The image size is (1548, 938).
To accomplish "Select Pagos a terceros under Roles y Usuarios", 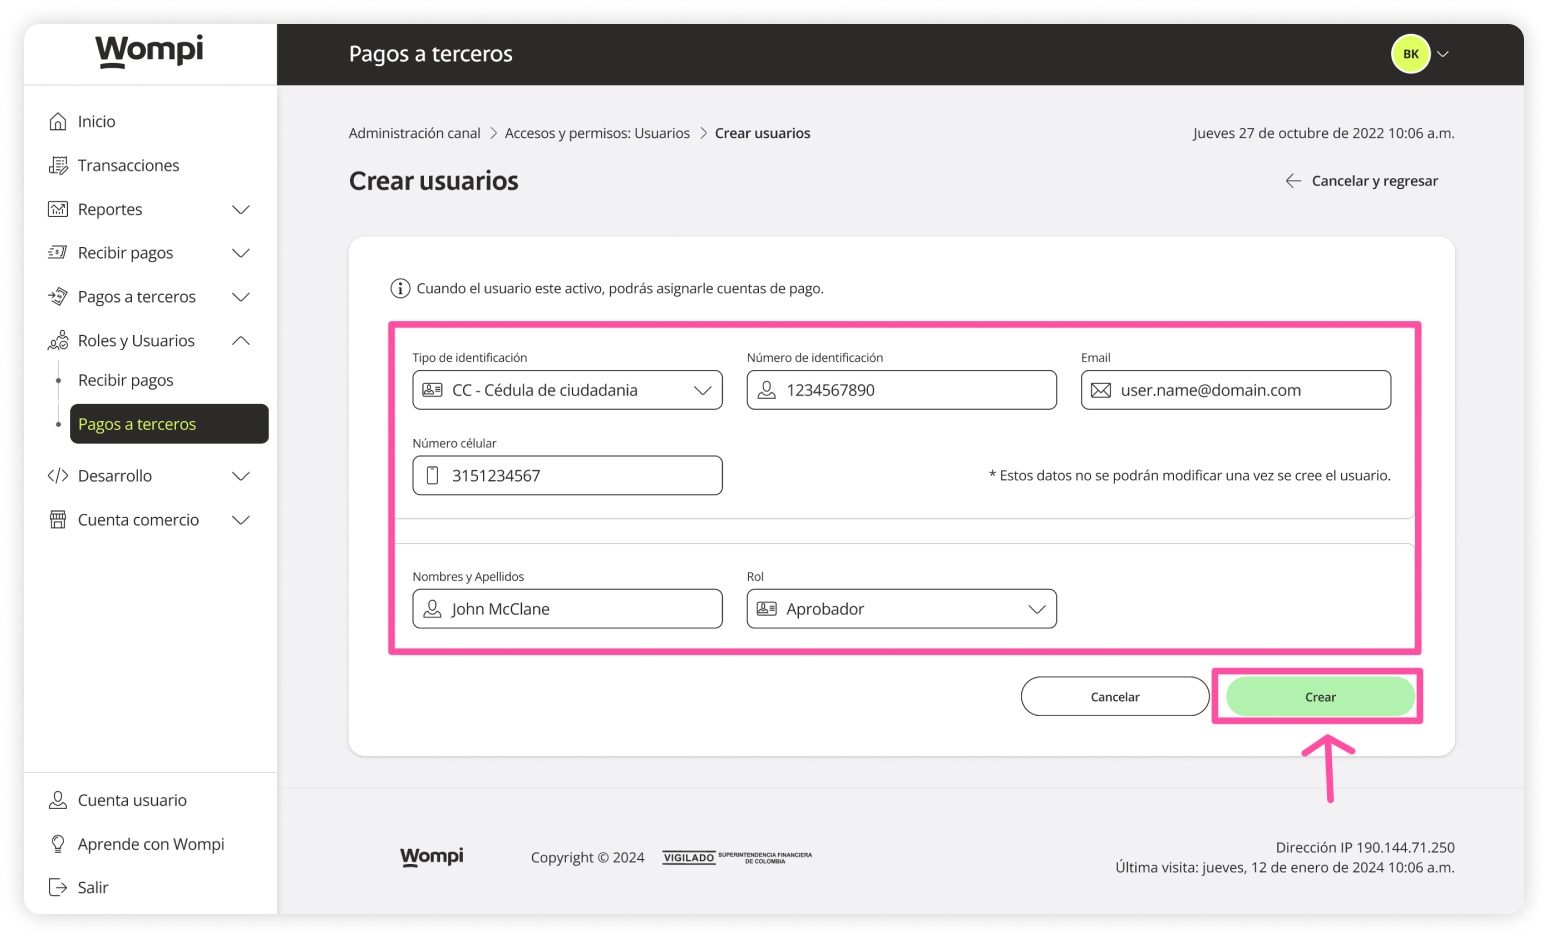I will pyautogui.click(x=138, y=423).
